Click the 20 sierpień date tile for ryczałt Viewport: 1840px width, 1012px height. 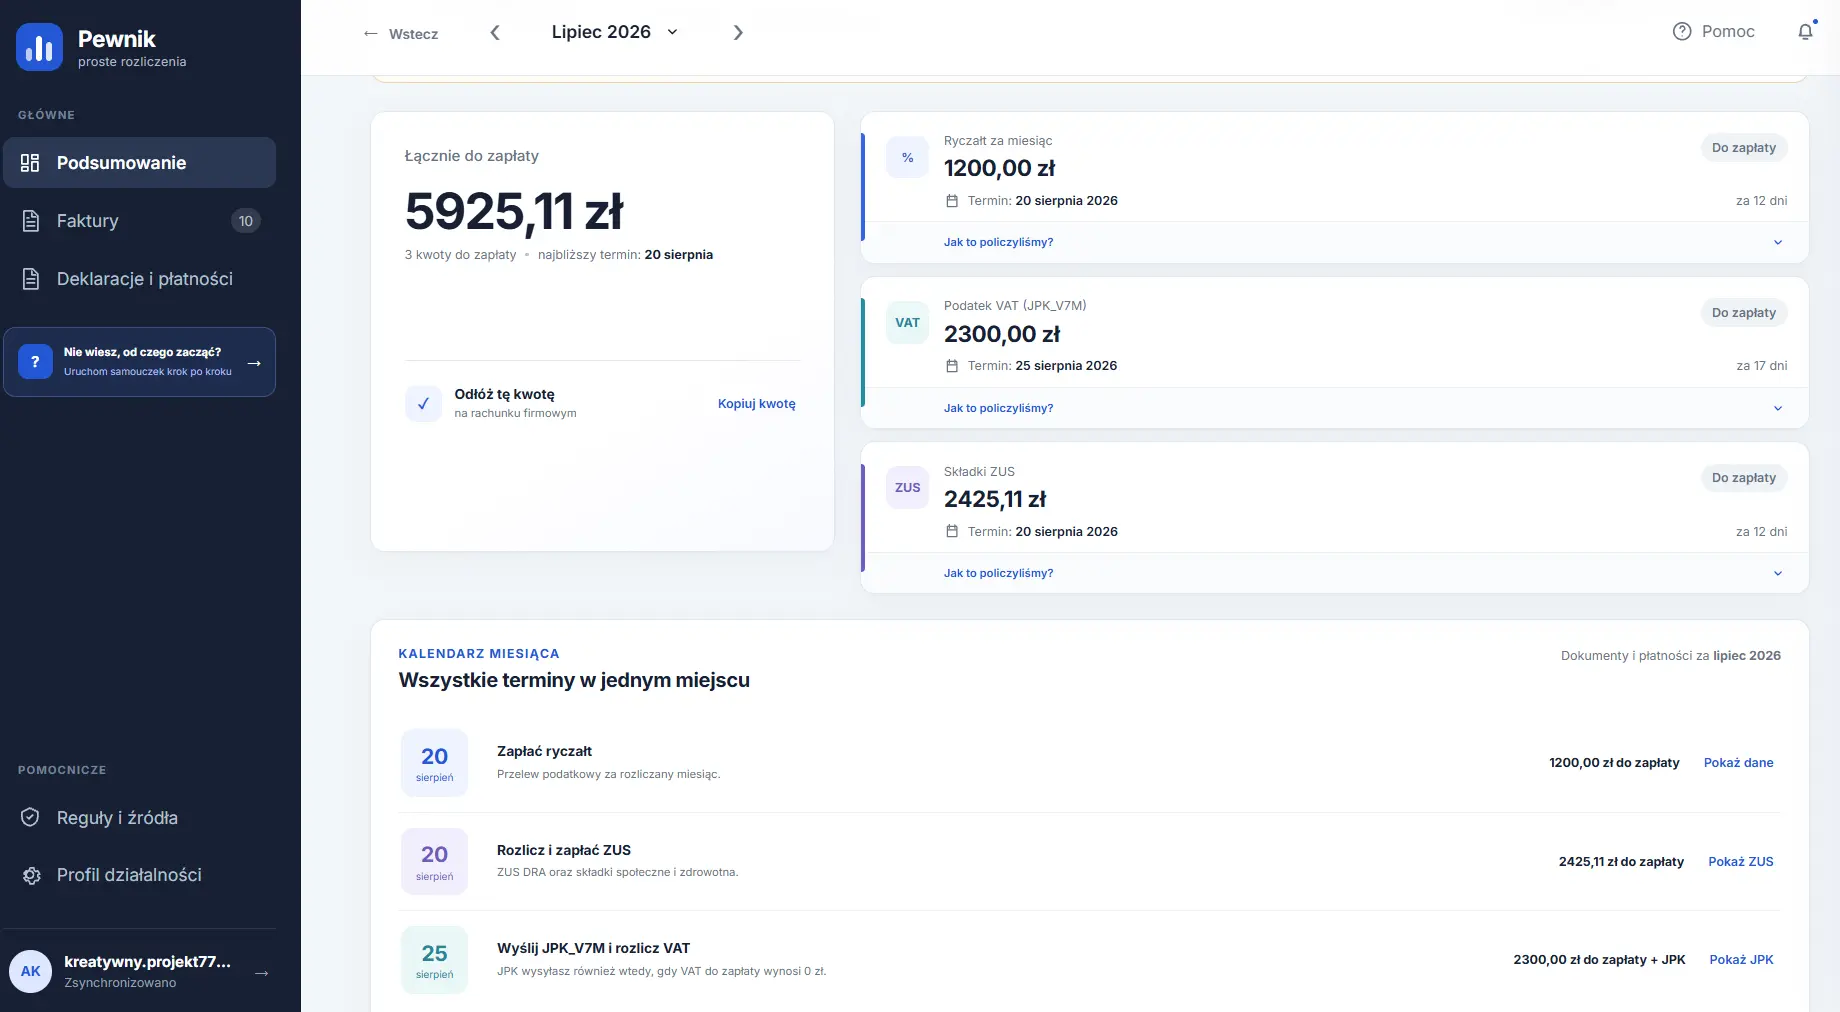tap(434, 763)
